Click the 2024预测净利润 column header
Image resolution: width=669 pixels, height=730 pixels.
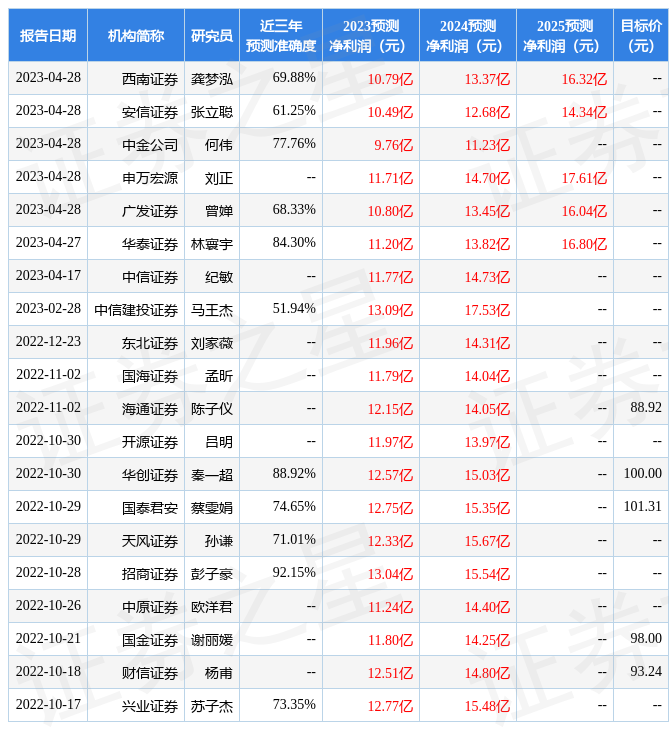pos(467,35)
